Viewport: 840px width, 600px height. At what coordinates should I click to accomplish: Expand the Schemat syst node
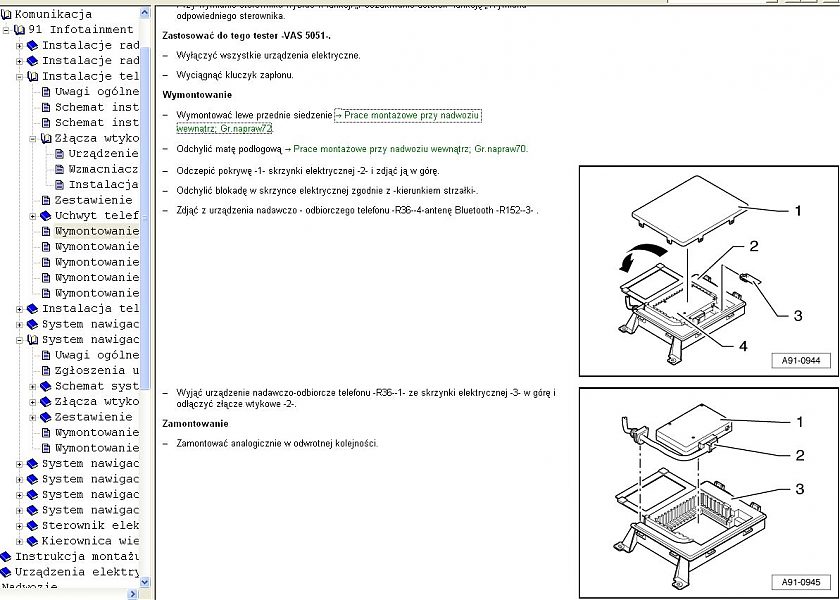coord(33,387)
